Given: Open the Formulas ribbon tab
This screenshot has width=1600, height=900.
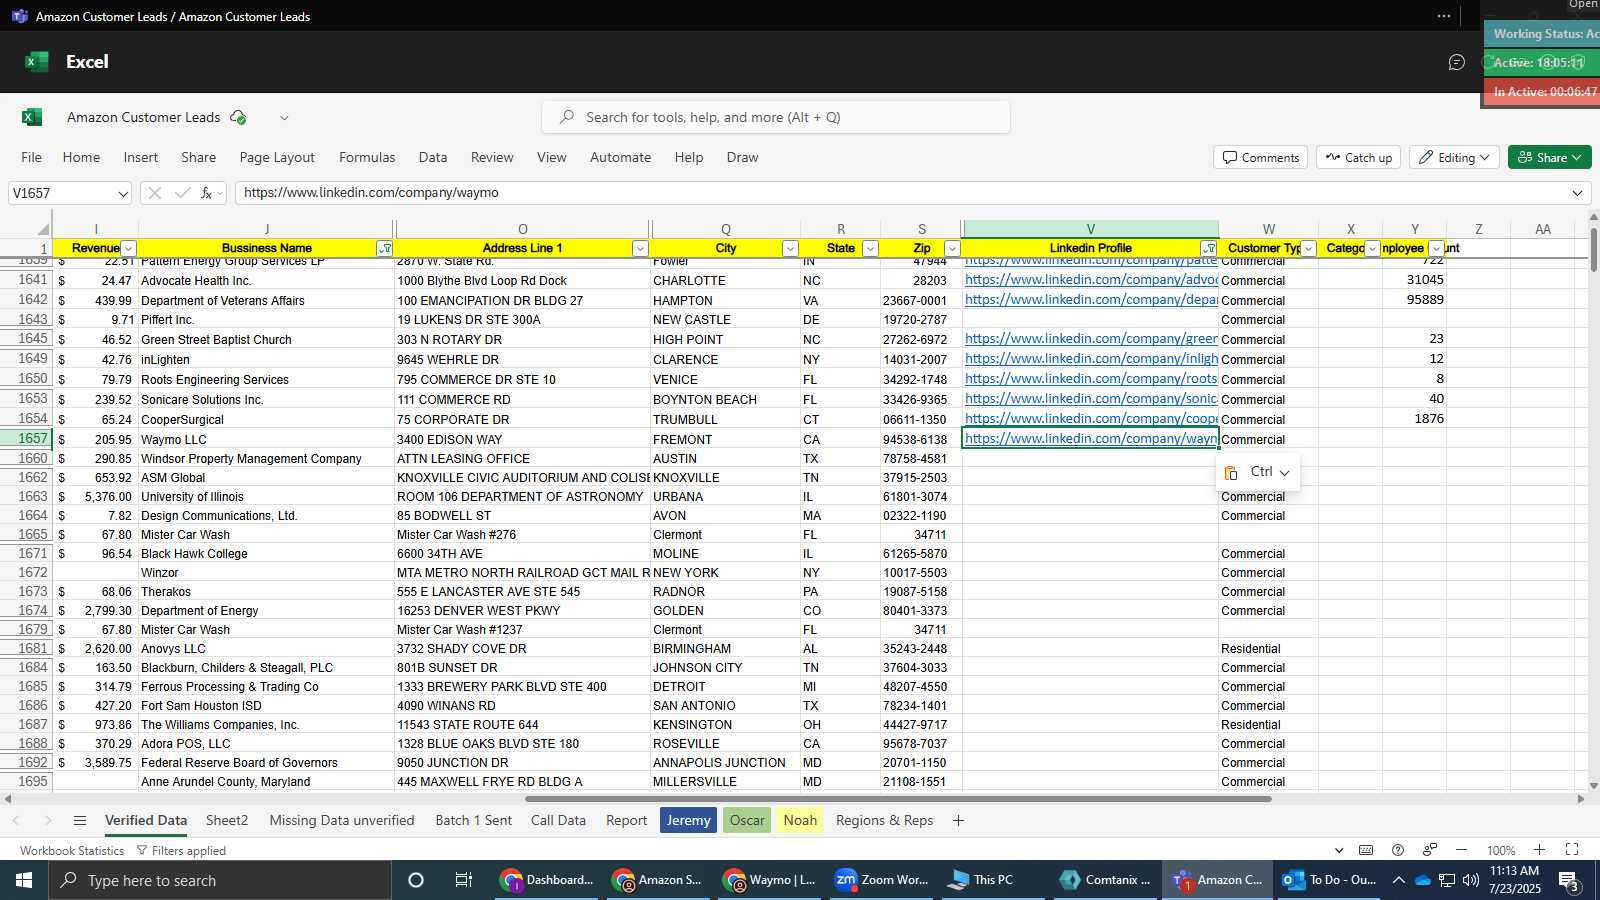Looking at the screenshot, I should (x=367, y=157).
